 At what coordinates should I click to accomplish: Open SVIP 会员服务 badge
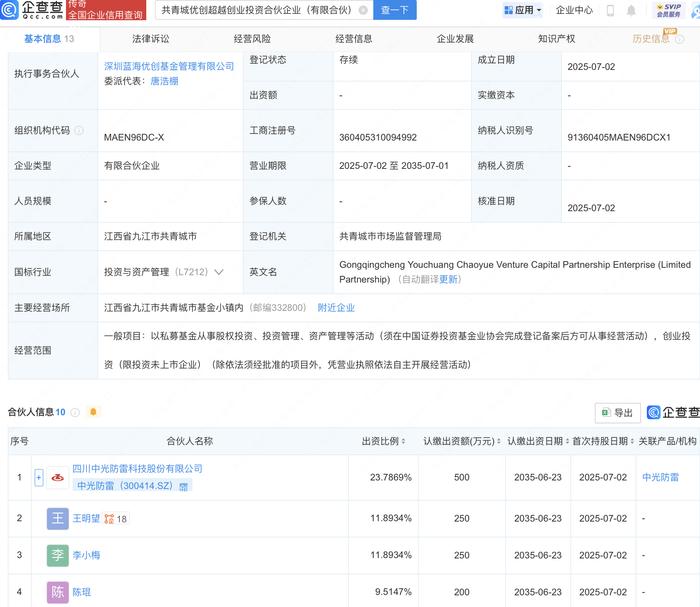[668, 10]
